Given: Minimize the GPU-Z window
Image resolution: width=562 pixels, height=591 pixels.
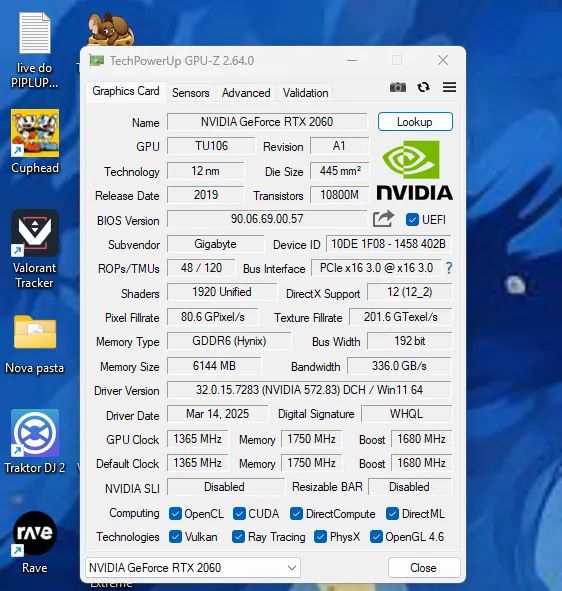Looking at the screenshot, I should pyautogui.click(x=352, y=60).
